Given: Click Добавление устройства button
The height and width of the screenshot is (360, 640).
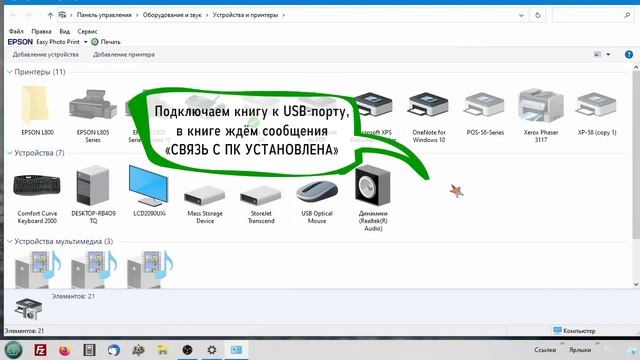Looking at the screenshot, I should tap(45, 55).
